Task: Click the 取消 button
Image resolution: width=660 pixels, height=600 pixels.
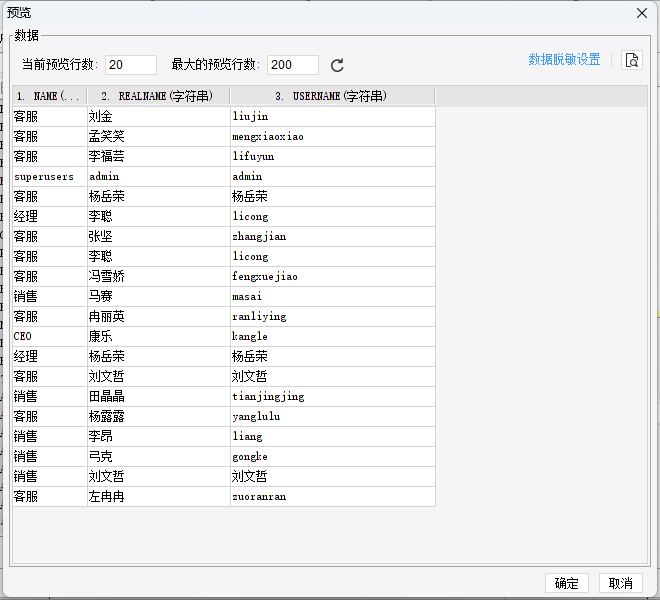Action: pos(620,583)
